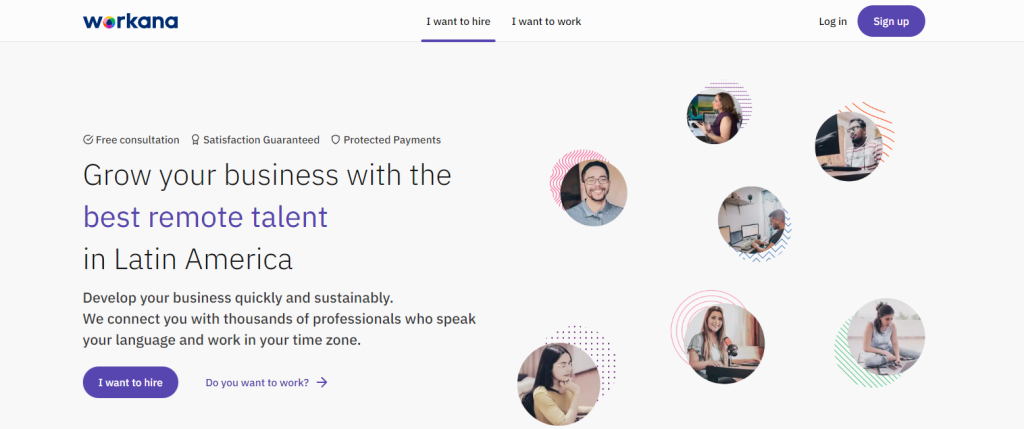Click the best remote talent headline text
Image resolution: width=1024 pixels, height=429 pixels.
(205, 216)
